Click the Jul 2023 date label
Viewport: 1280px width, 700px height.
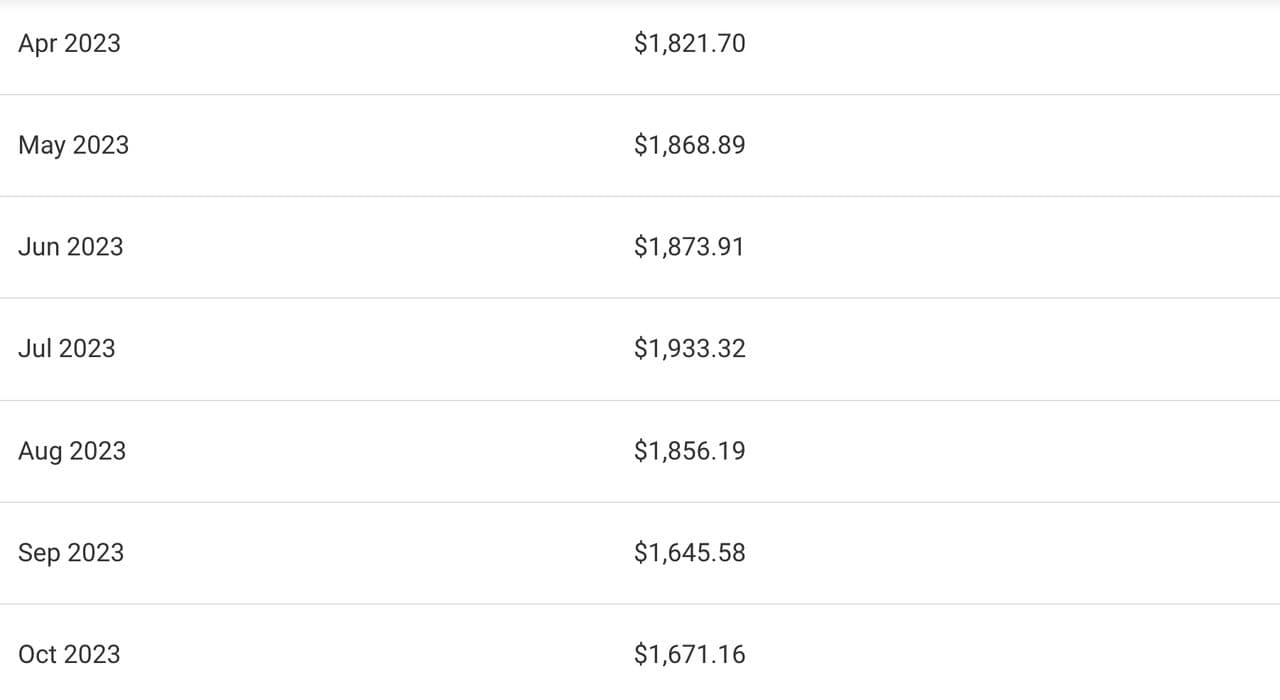[x=66, y=349]
